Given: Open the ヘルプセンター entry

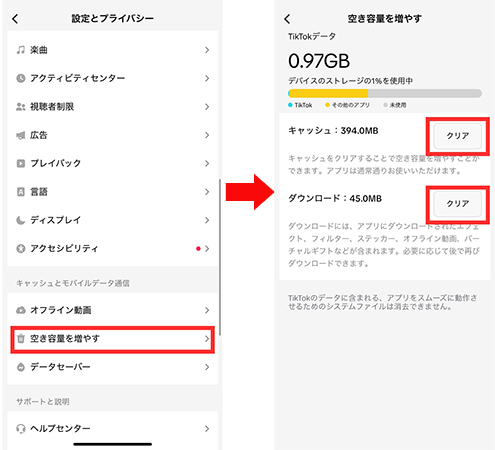Looking at the screenshot, I should 113,428.
